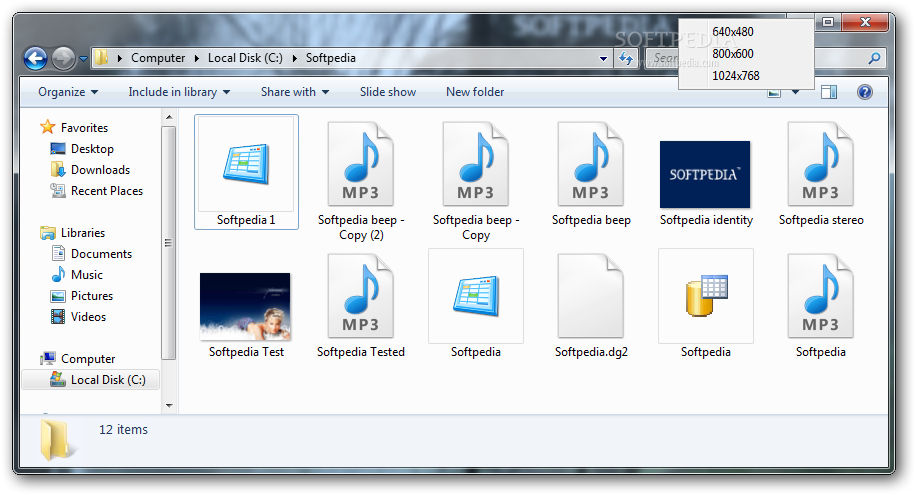
Task: Click the search magnifier icon
Action: (874, 58)
